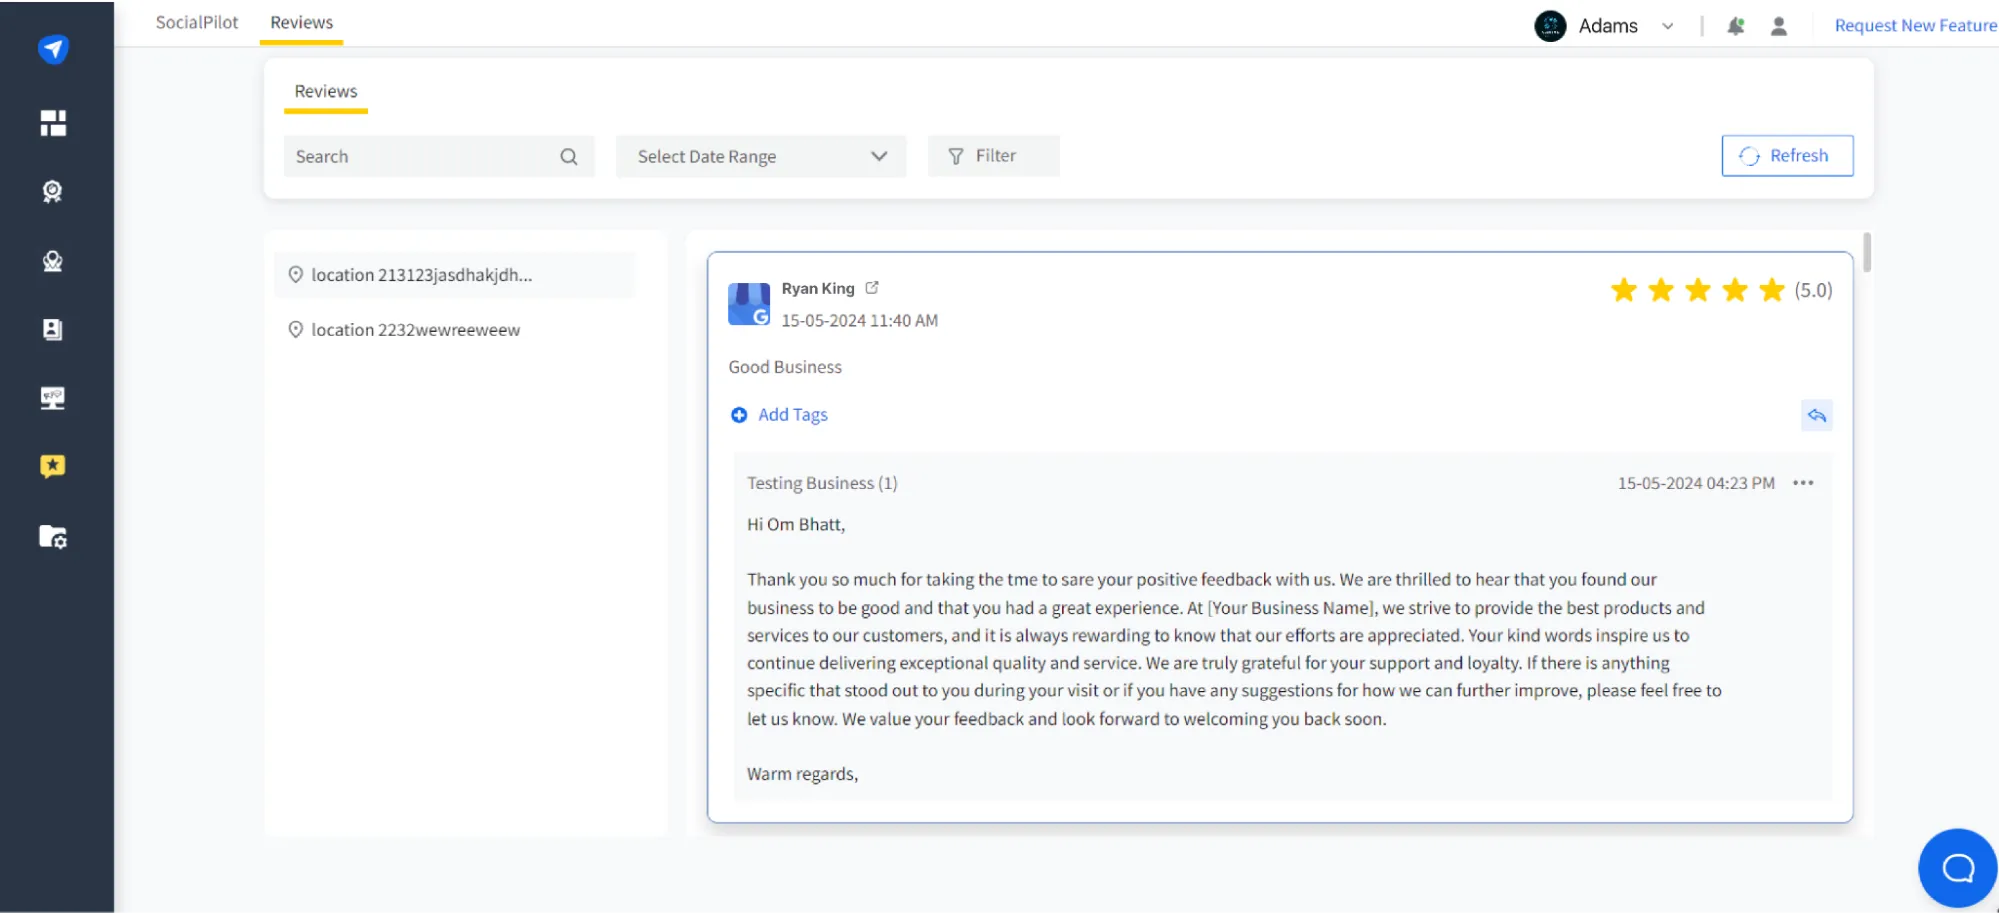
Task: Expand the Select Date Range dropdown
Action: 760,156
